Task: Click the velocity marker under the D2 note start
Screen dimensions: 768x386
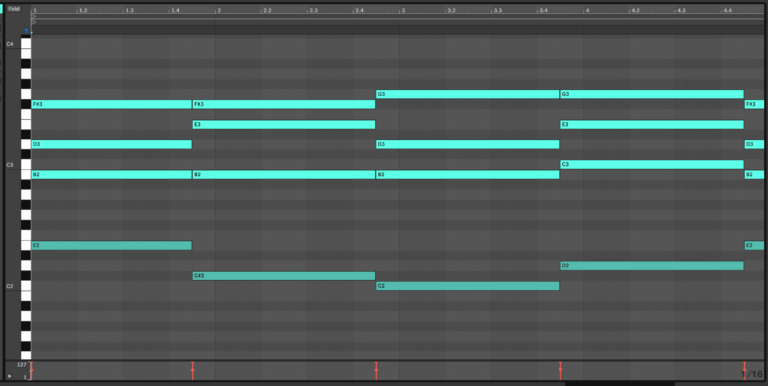Action: click(x=560, y=370)
